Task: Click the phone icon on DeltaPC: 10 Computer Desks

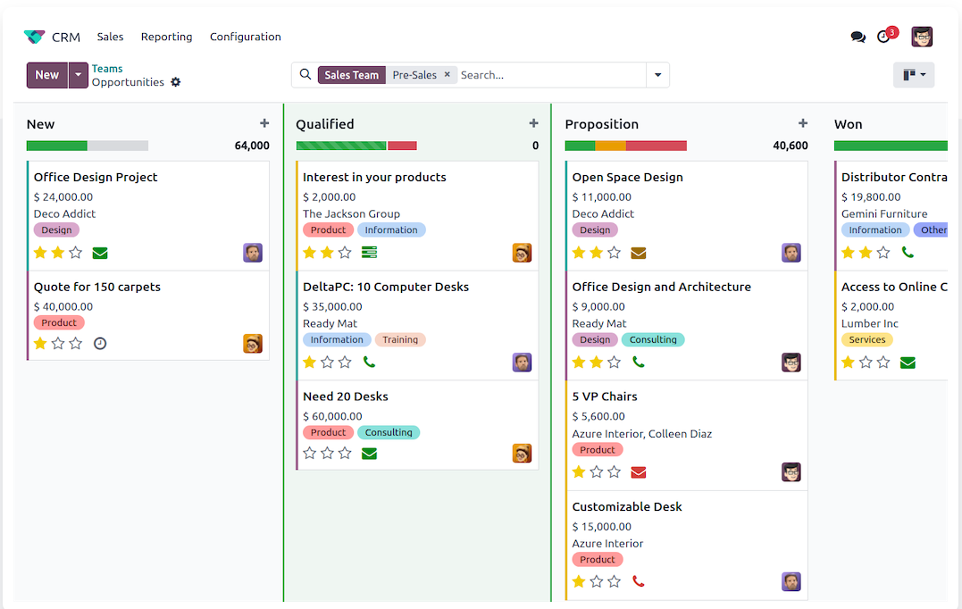Action: click(369, 362)
